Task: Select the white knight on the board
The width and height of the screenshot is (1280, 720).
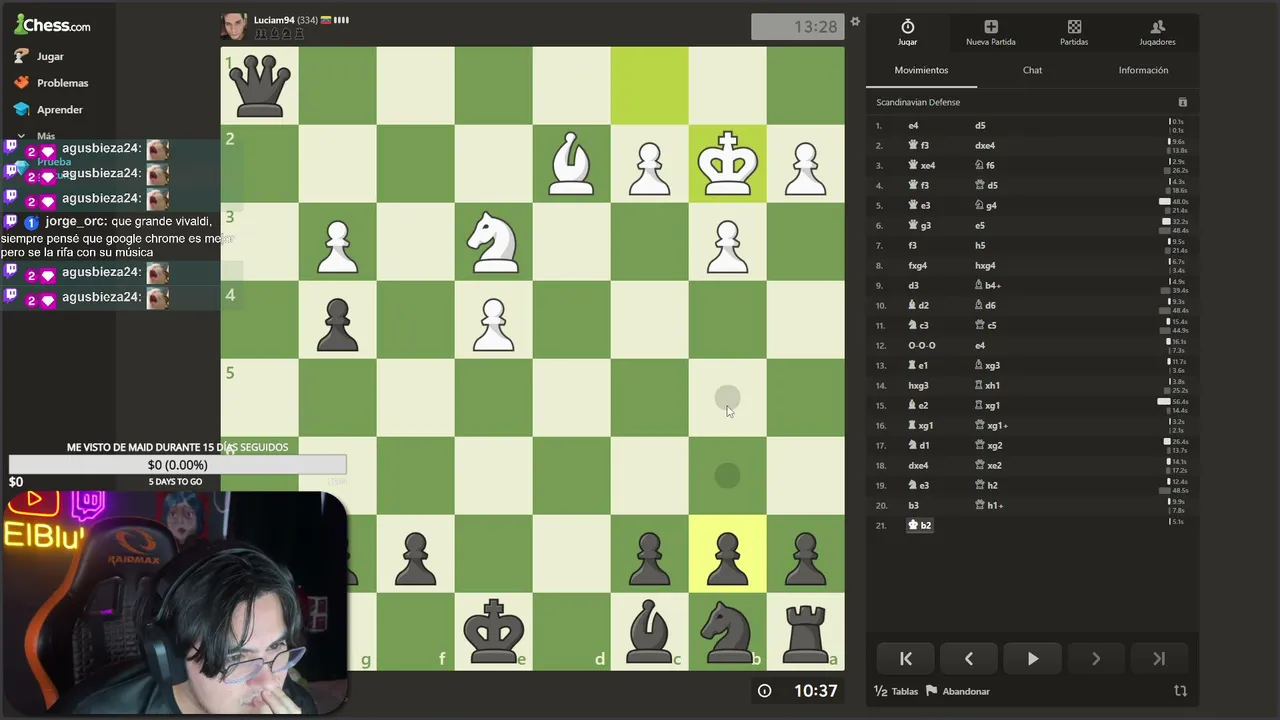Action: pyautogui.click(x=494, y=242)
